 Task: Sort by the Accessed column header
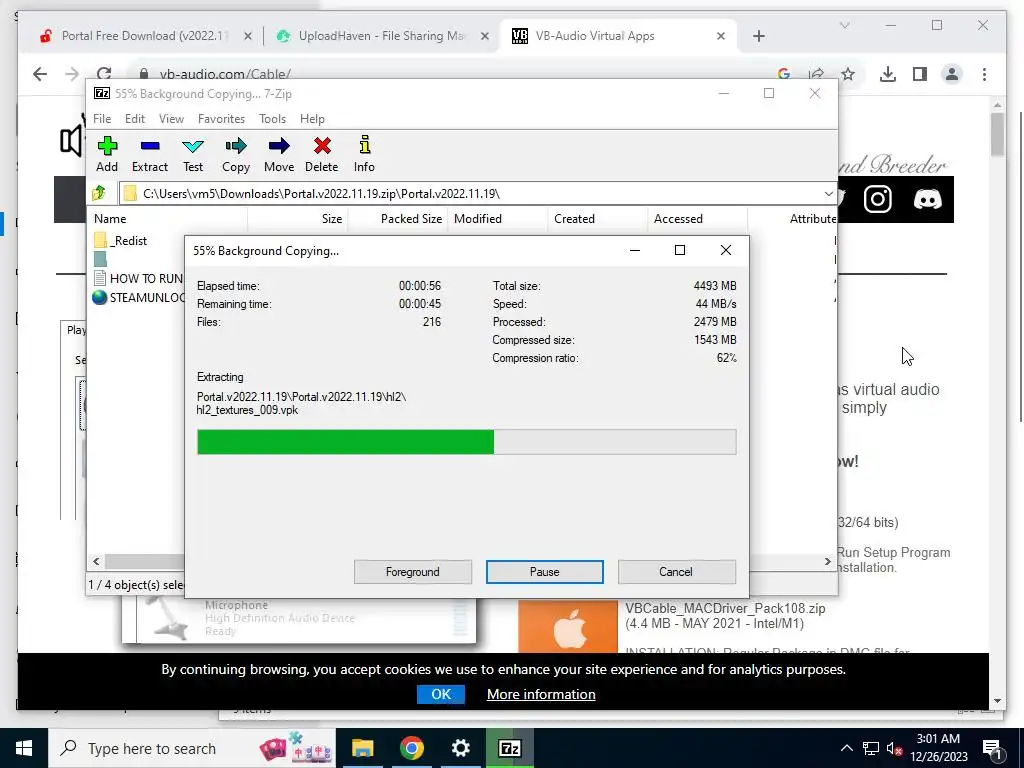click(697, 219)
